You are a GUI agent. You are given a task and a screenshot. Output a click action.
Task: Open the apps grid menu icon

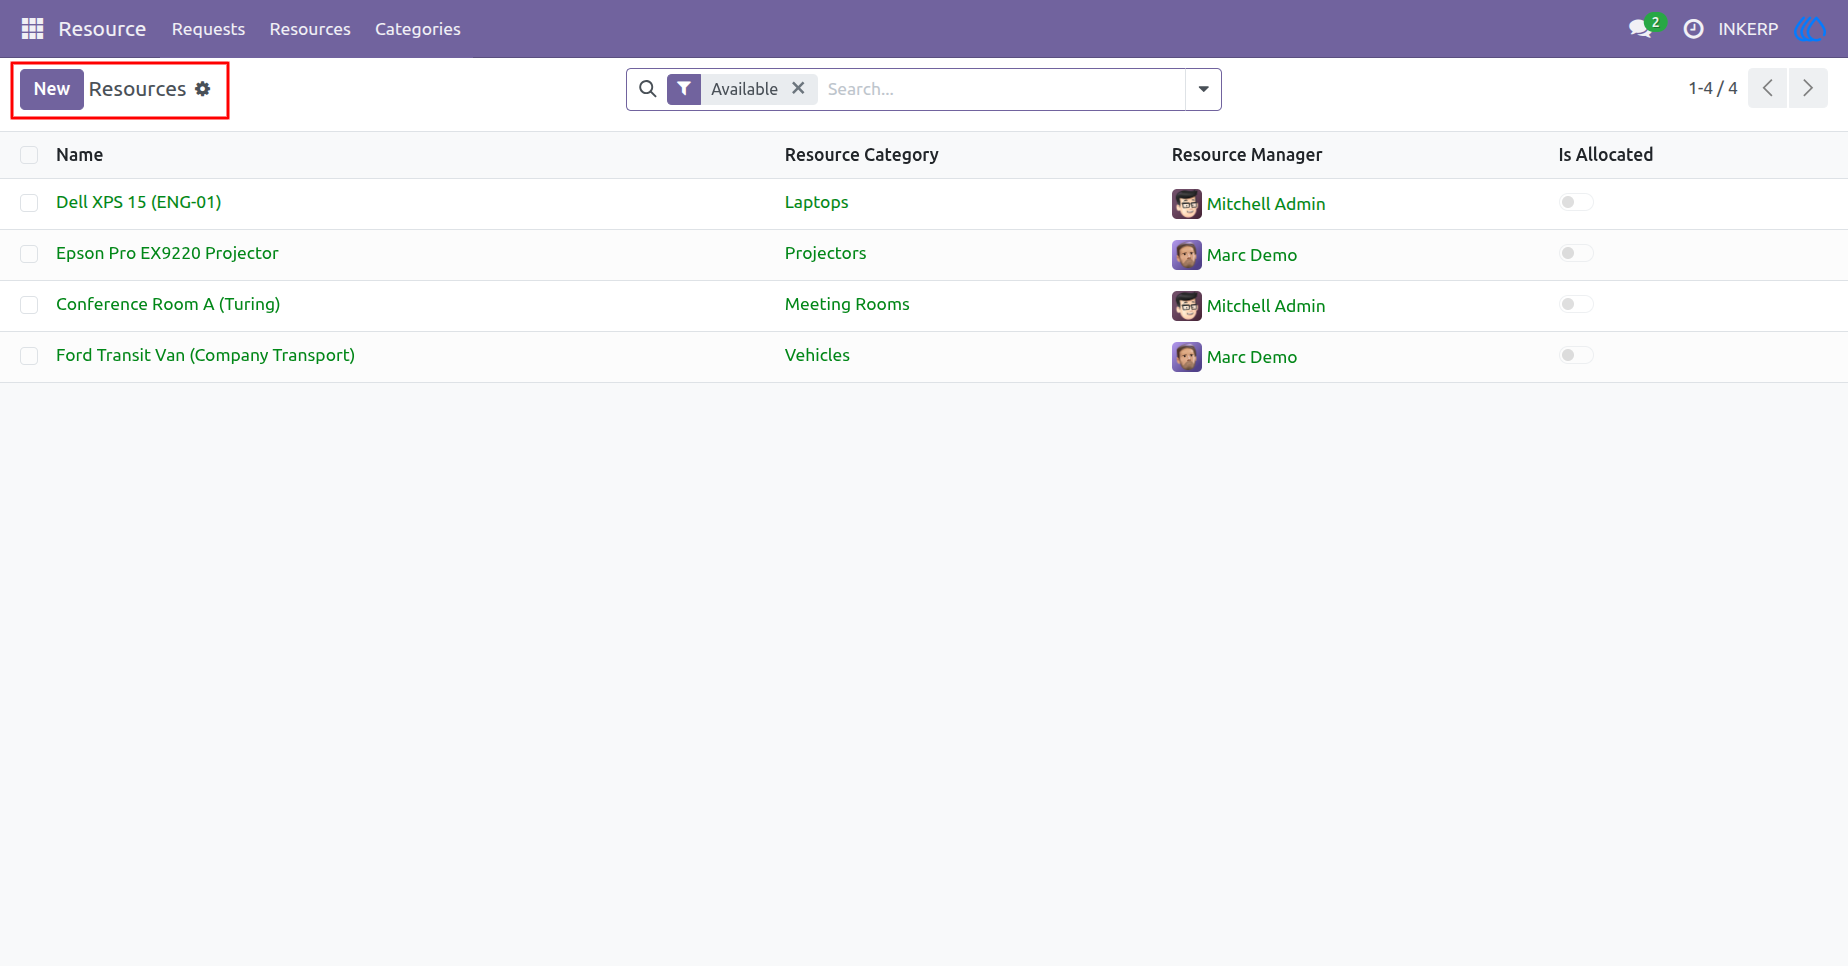point(32,29)
